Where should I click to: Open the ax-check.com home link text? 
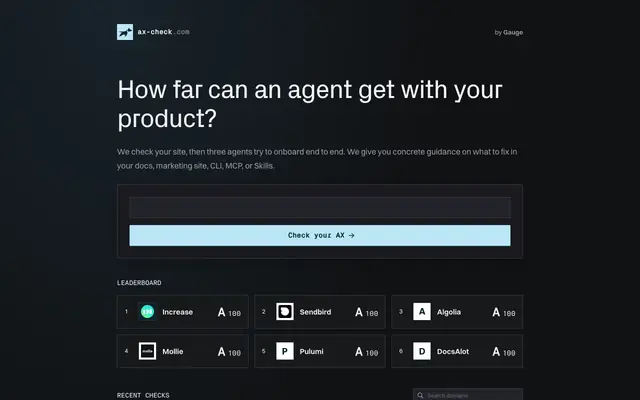point(163,32)
